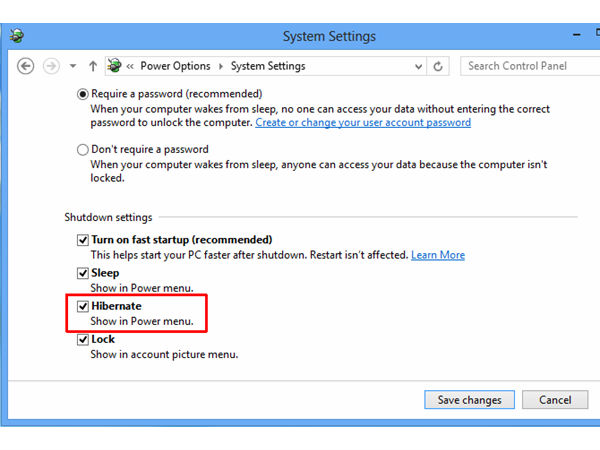The width and height of the screenshot is (600, 450).
Task: Open Create or change user account password link
Action: tap(363, 122)
